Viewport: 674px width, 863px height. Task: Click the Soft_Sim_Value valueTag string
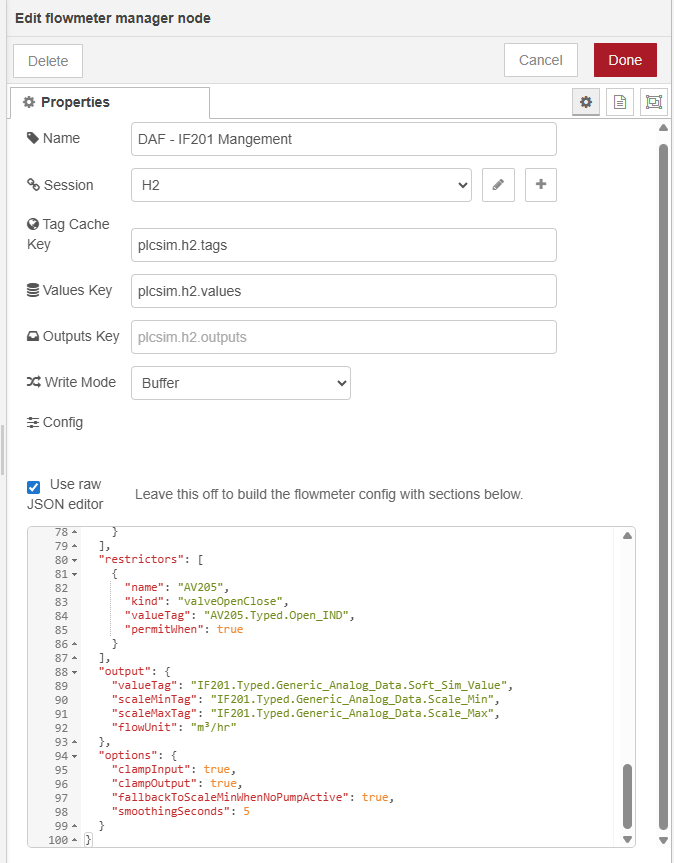[x=349, y=685]
